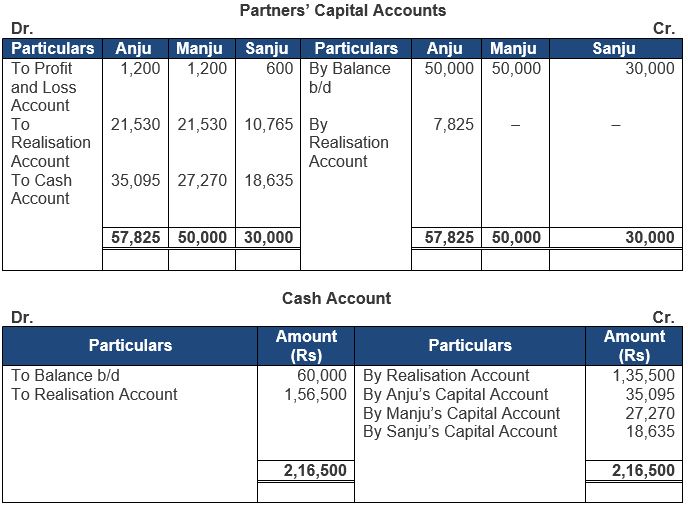688x507 pixels.
Task: Click 'By Anju's Capital Account' entry
Action: point(455,394)
